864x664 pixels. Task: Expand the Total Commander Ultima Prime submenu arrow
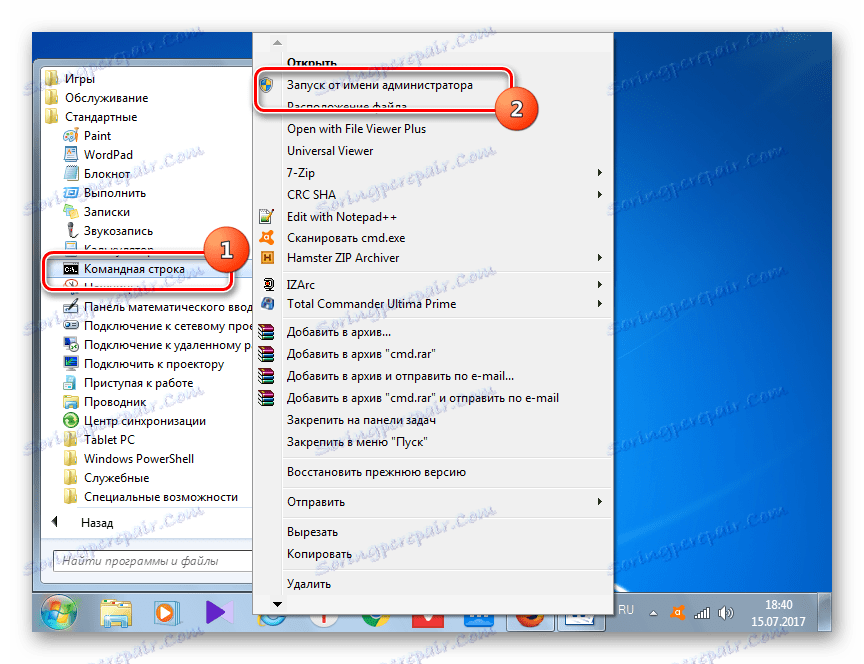tap(600, 304)
